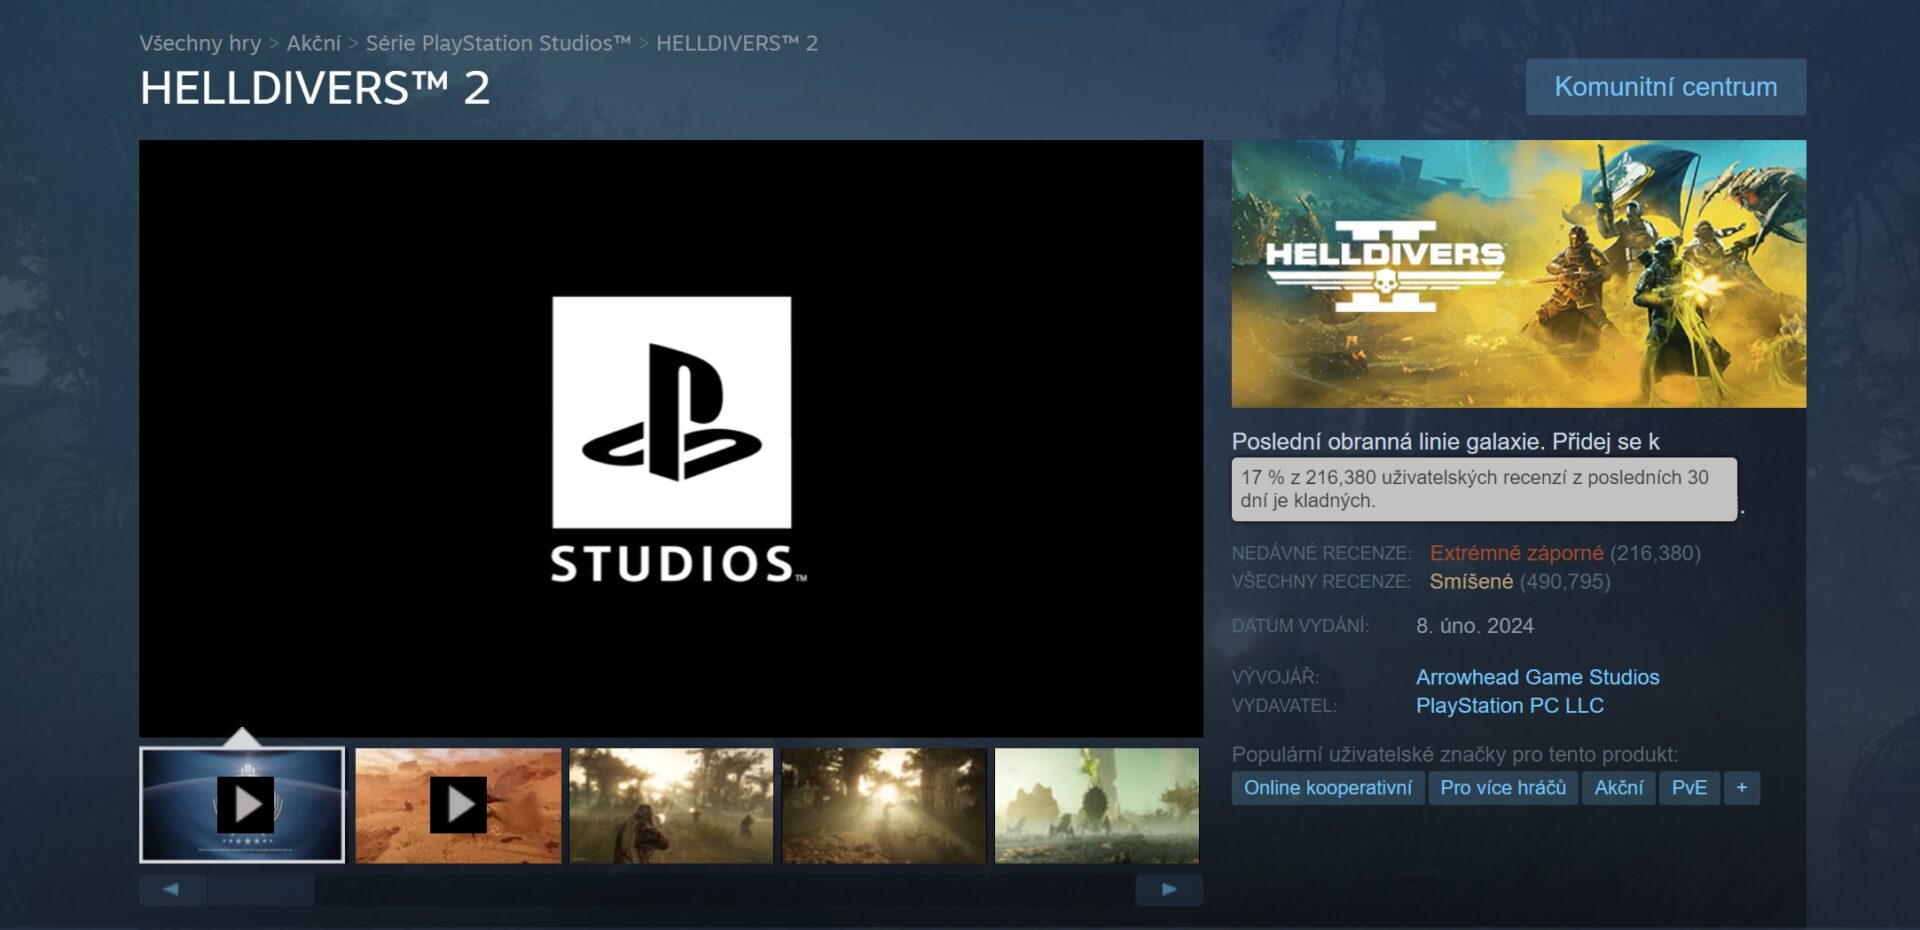Click the PlayStation Studios video player
Viewport: 1920px width, 930px height.
pyautogui.click(x=671, y=438)
